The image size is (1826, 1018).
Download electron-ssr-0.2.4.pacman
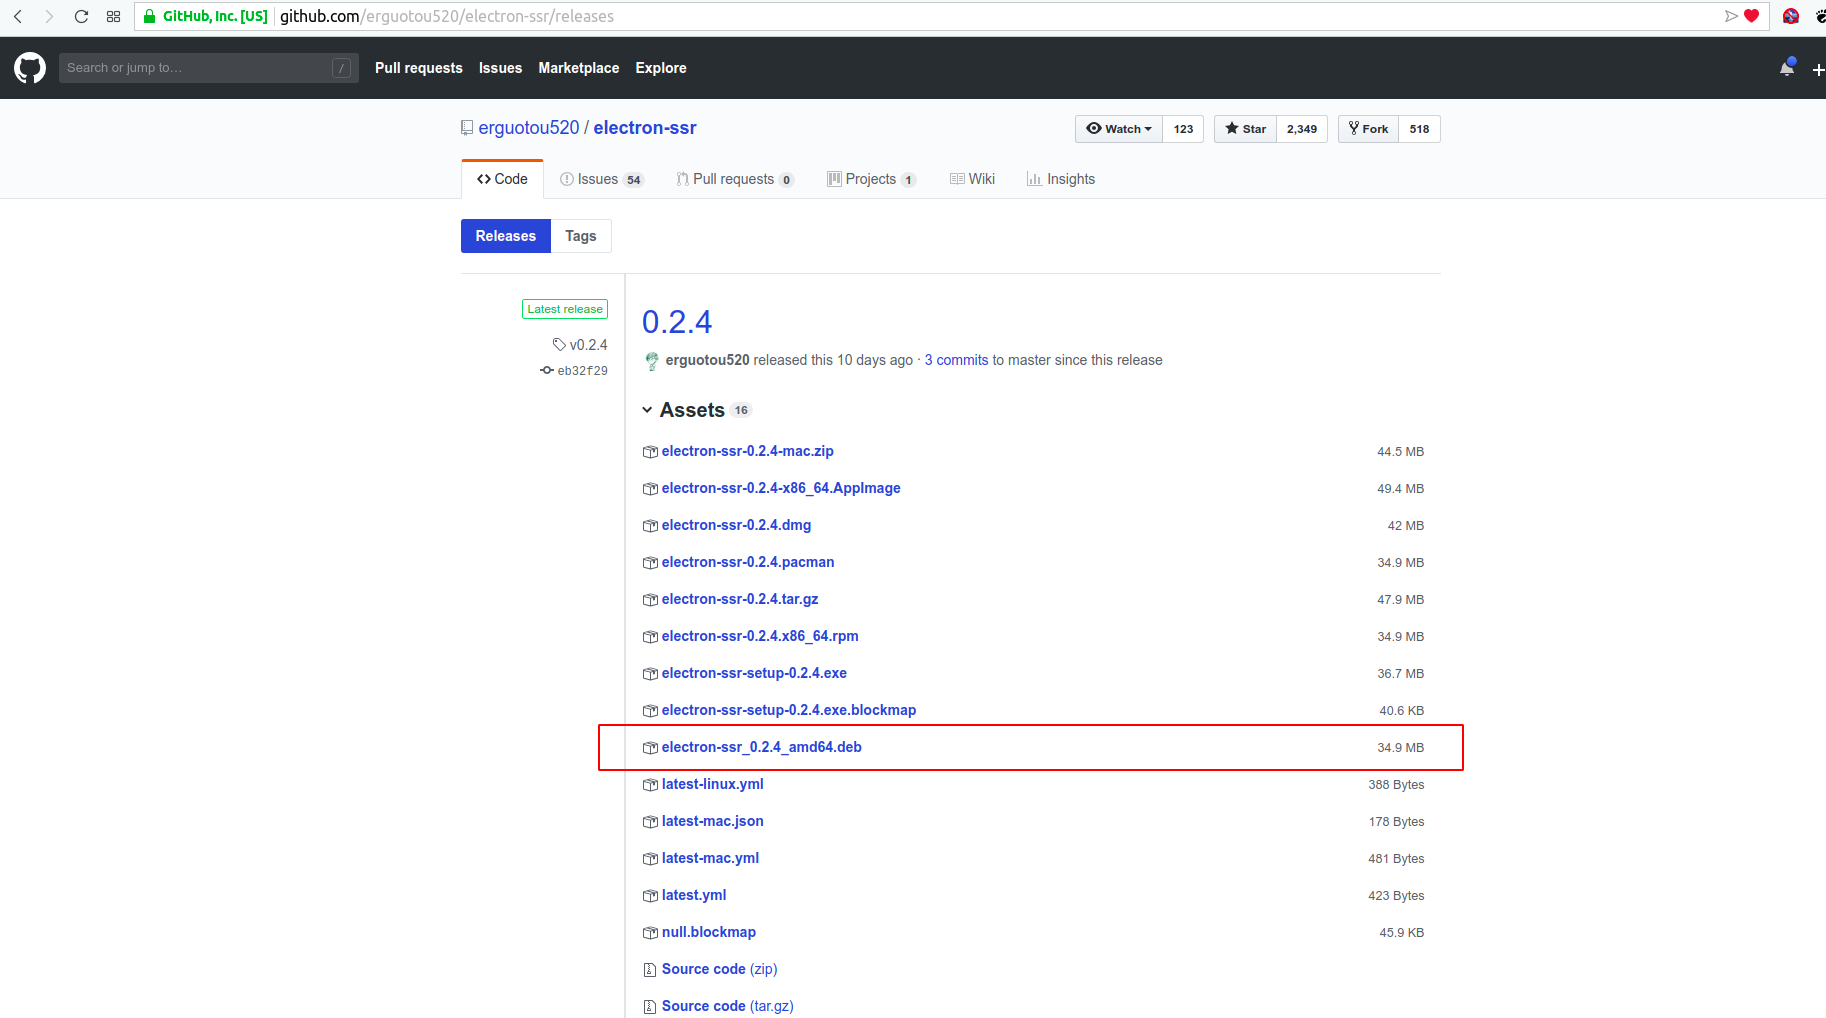(x=748, y=562)
